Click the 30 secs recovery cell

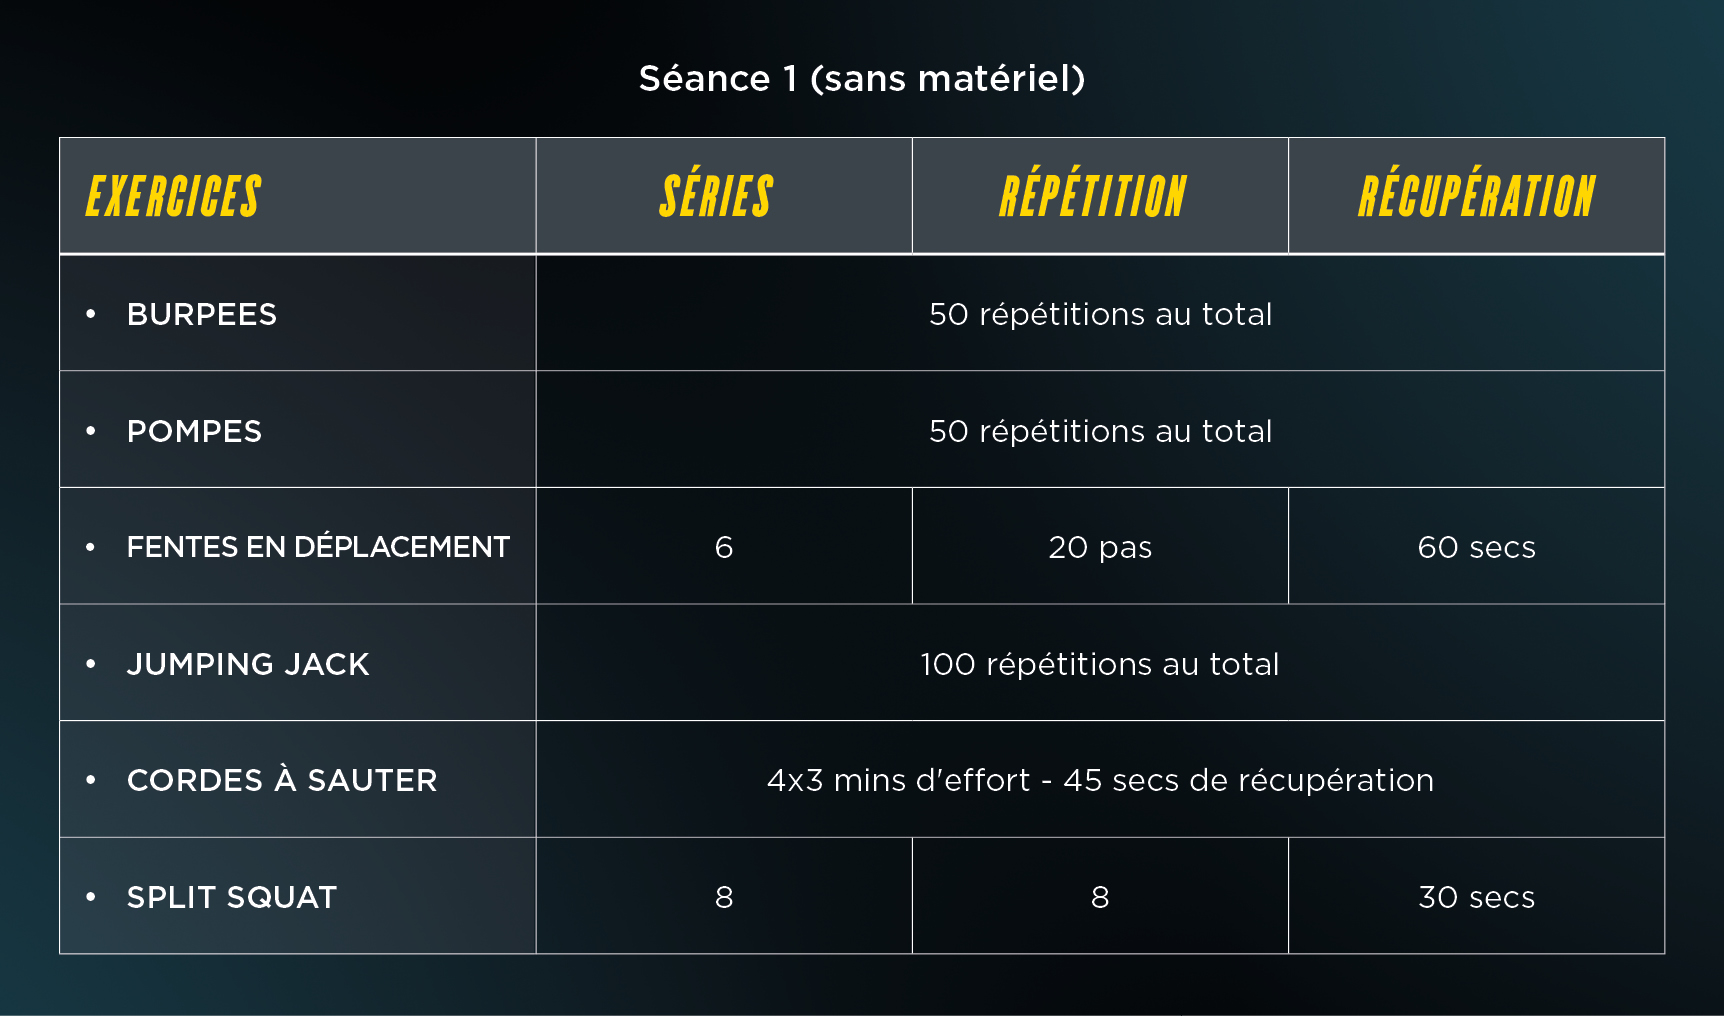(x=1476, y=897)
